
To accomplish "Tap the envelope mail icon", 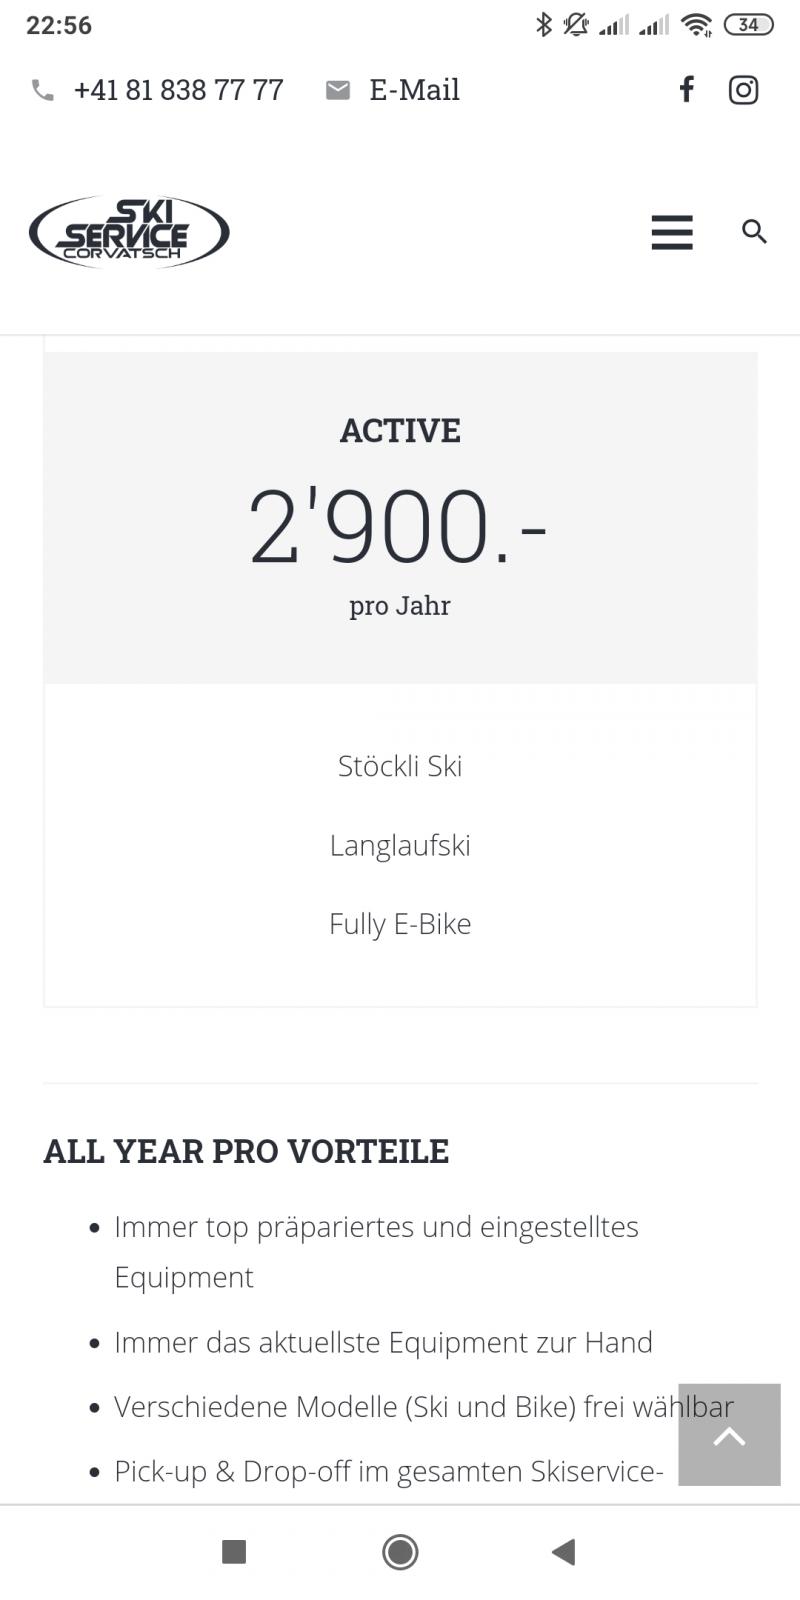I will pyautogui.click(x=338, y=90).
